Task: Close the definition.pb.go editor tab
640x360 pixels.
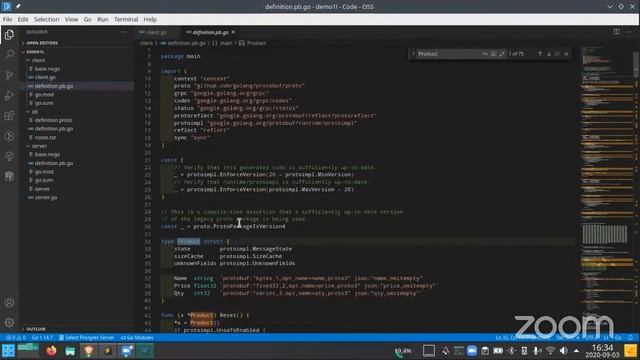Action: [x=233, y=32]
